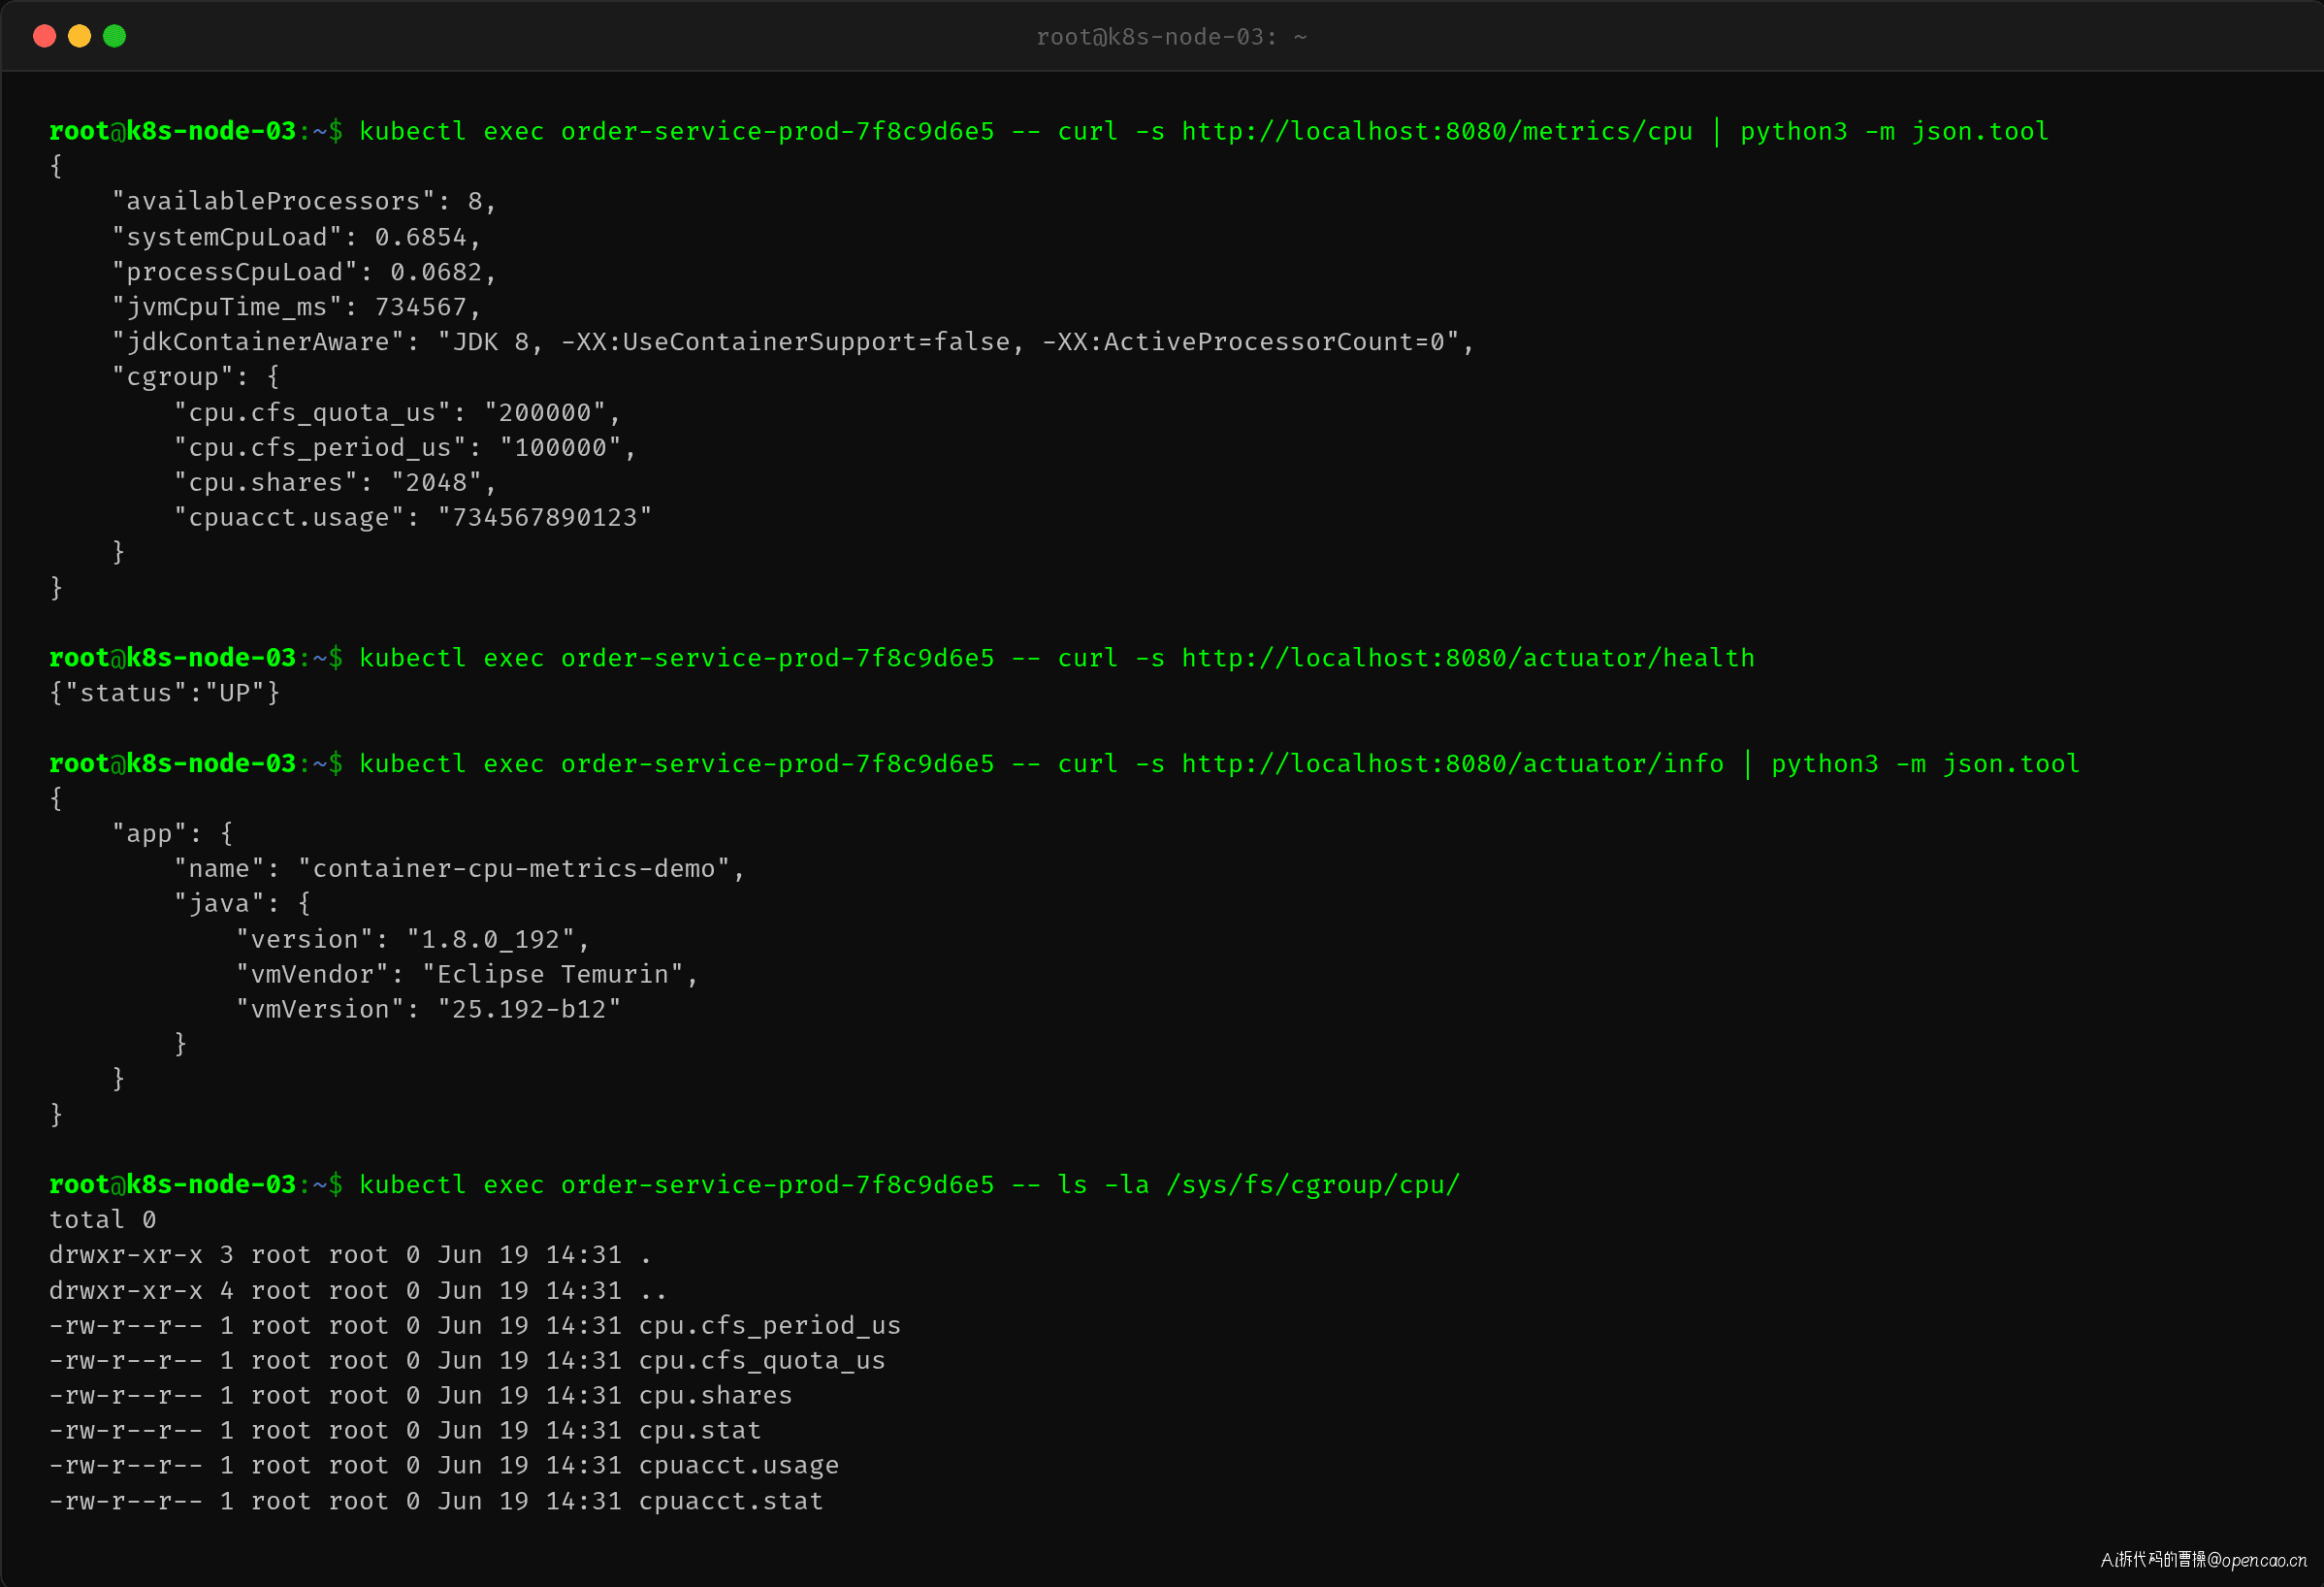Image resolution: width=2324 pixels, height=1587 pixels.
Task: Click the "jdkContainerAware" line
Action: tap(793, 342)
